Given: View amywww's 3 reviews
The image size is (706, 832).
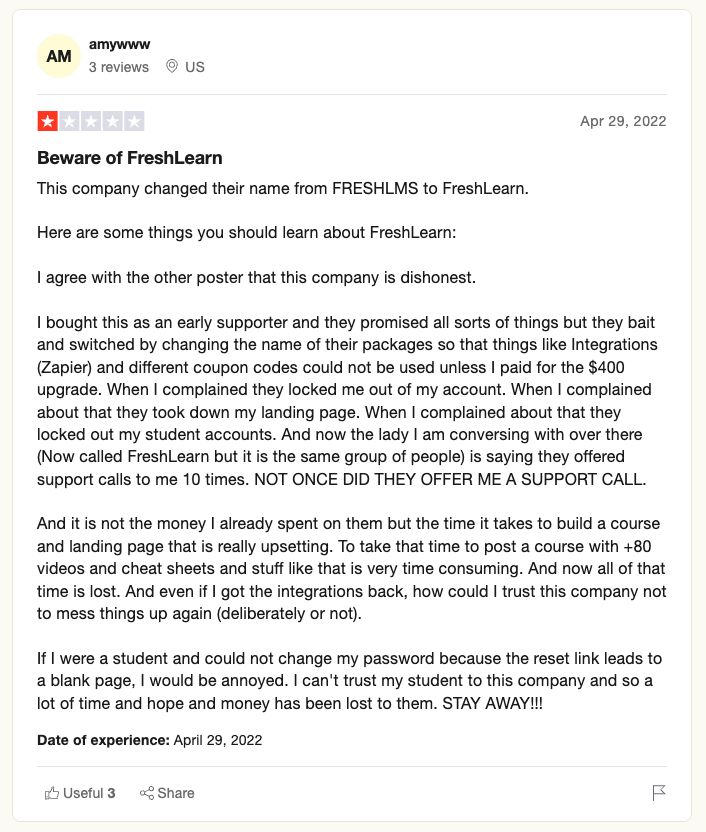Looking at the screenshot, I should 118,68.
